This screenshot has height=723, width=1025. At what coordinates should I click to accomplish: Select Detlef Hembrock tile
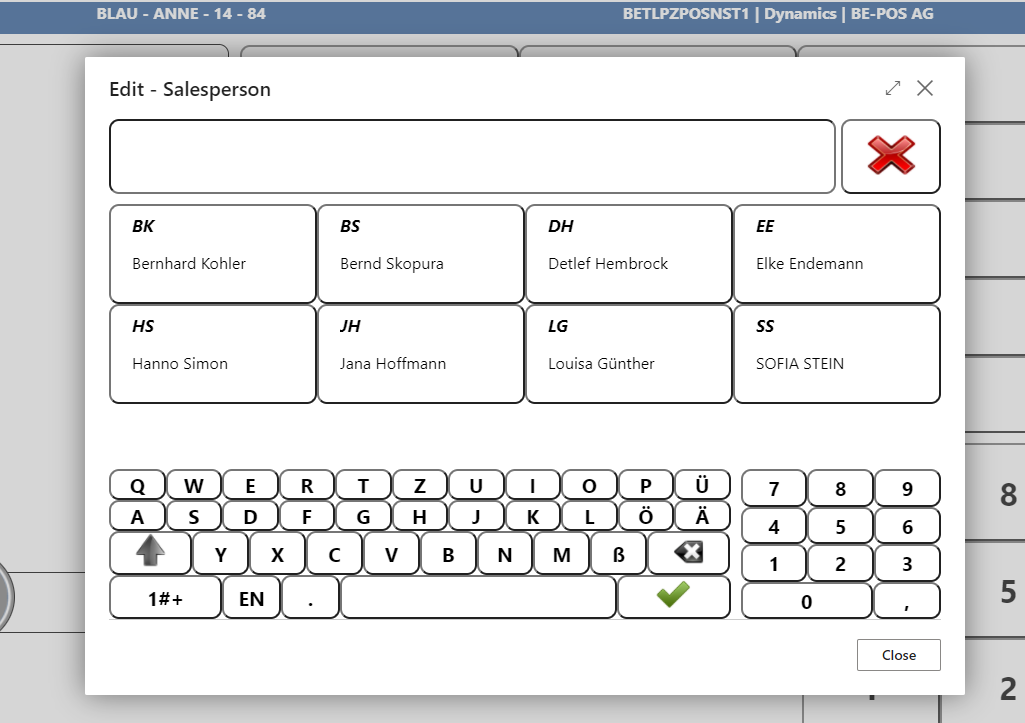pos(628,254)
